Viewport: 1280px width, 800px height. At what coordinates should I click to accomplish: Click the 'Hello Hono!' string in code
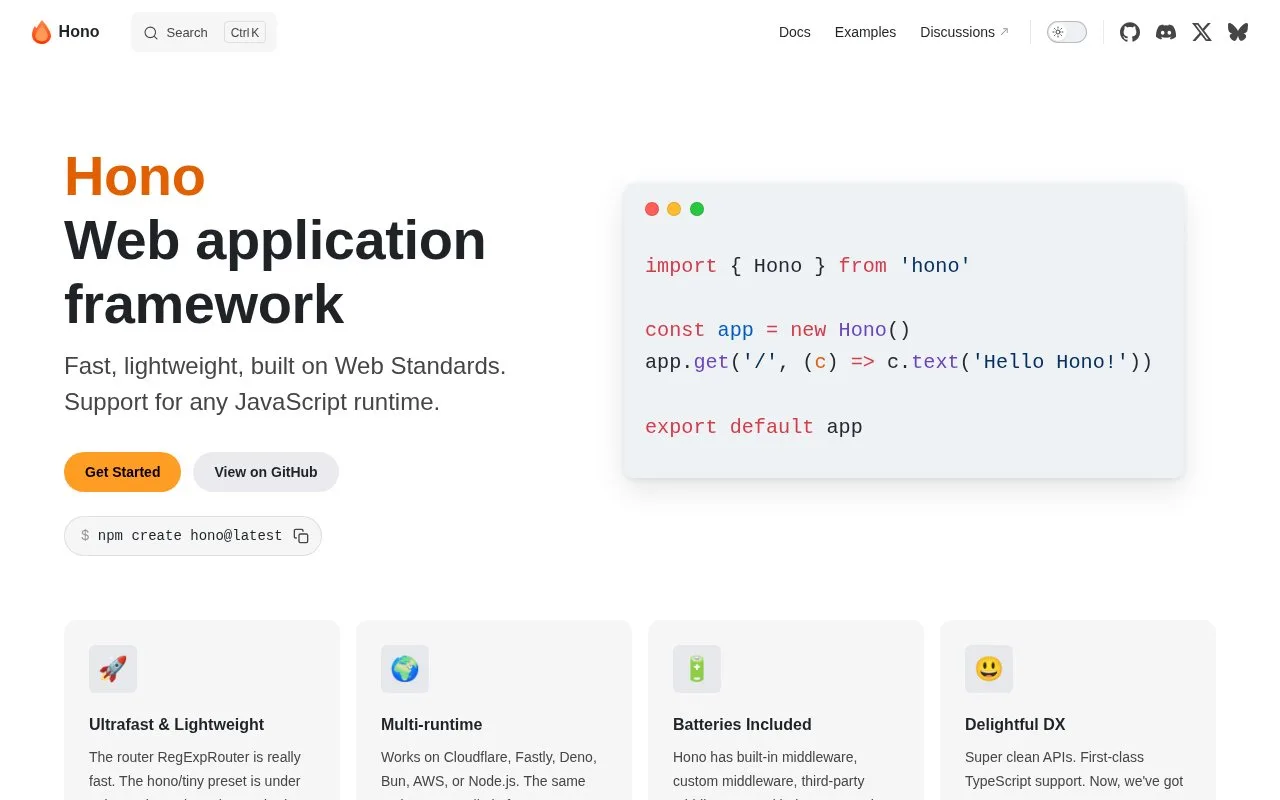pyautogui.click(x=1050, y=362)
